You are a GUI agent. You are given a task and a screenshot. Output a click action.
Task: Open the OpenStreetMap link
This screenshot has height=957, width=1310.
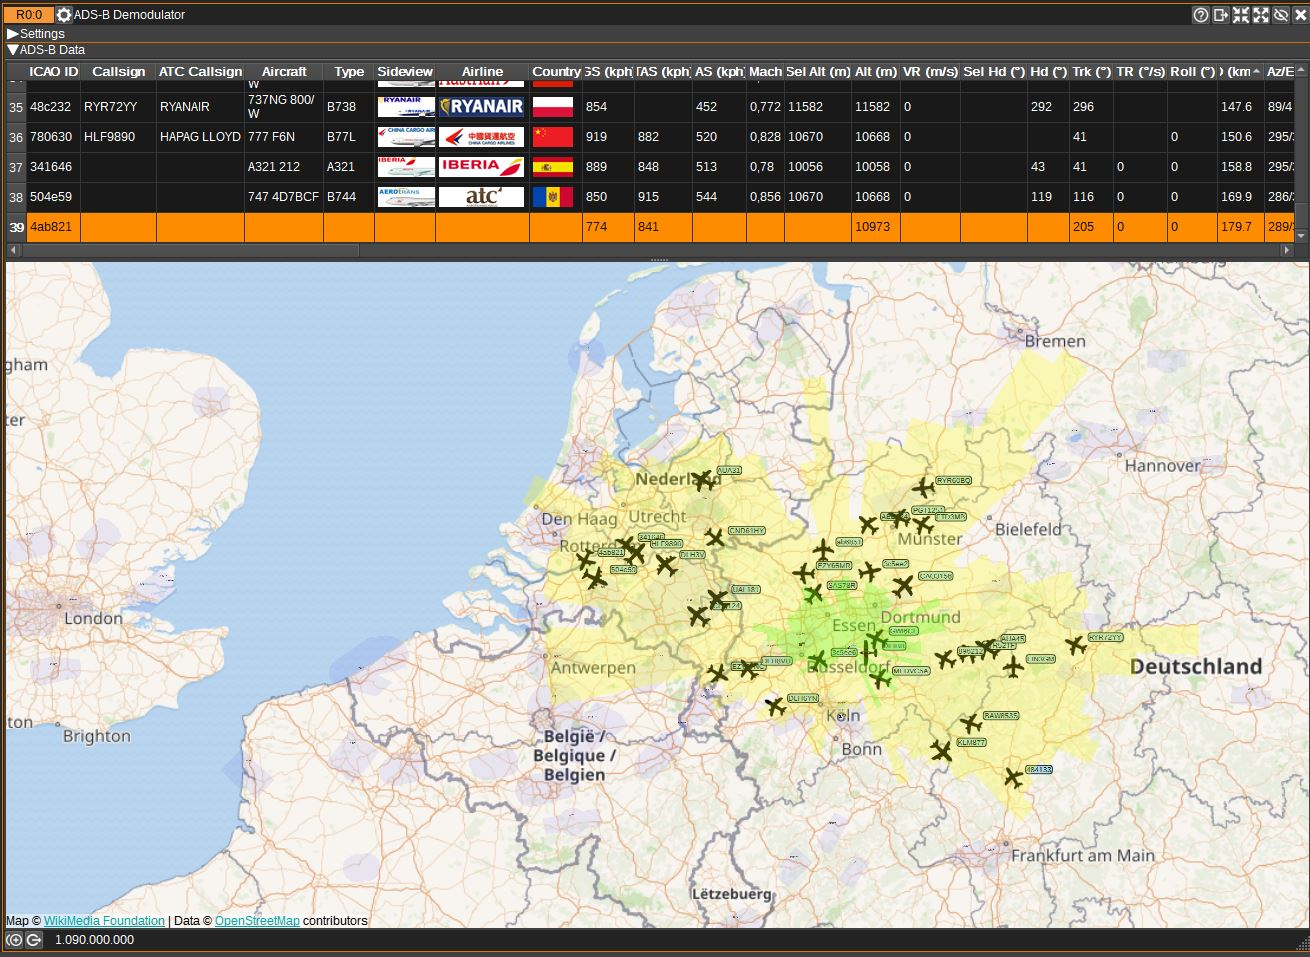pyautogui.click(x=257, y=921)
